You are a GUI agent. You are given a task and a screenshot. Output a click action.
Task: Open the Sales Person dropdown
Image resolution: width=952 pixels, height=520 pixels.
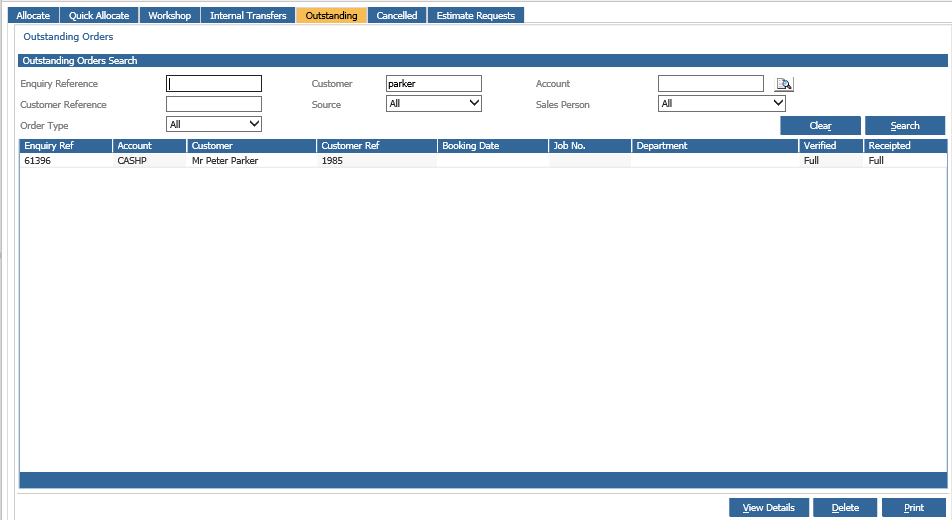click(x=721, y=103)
